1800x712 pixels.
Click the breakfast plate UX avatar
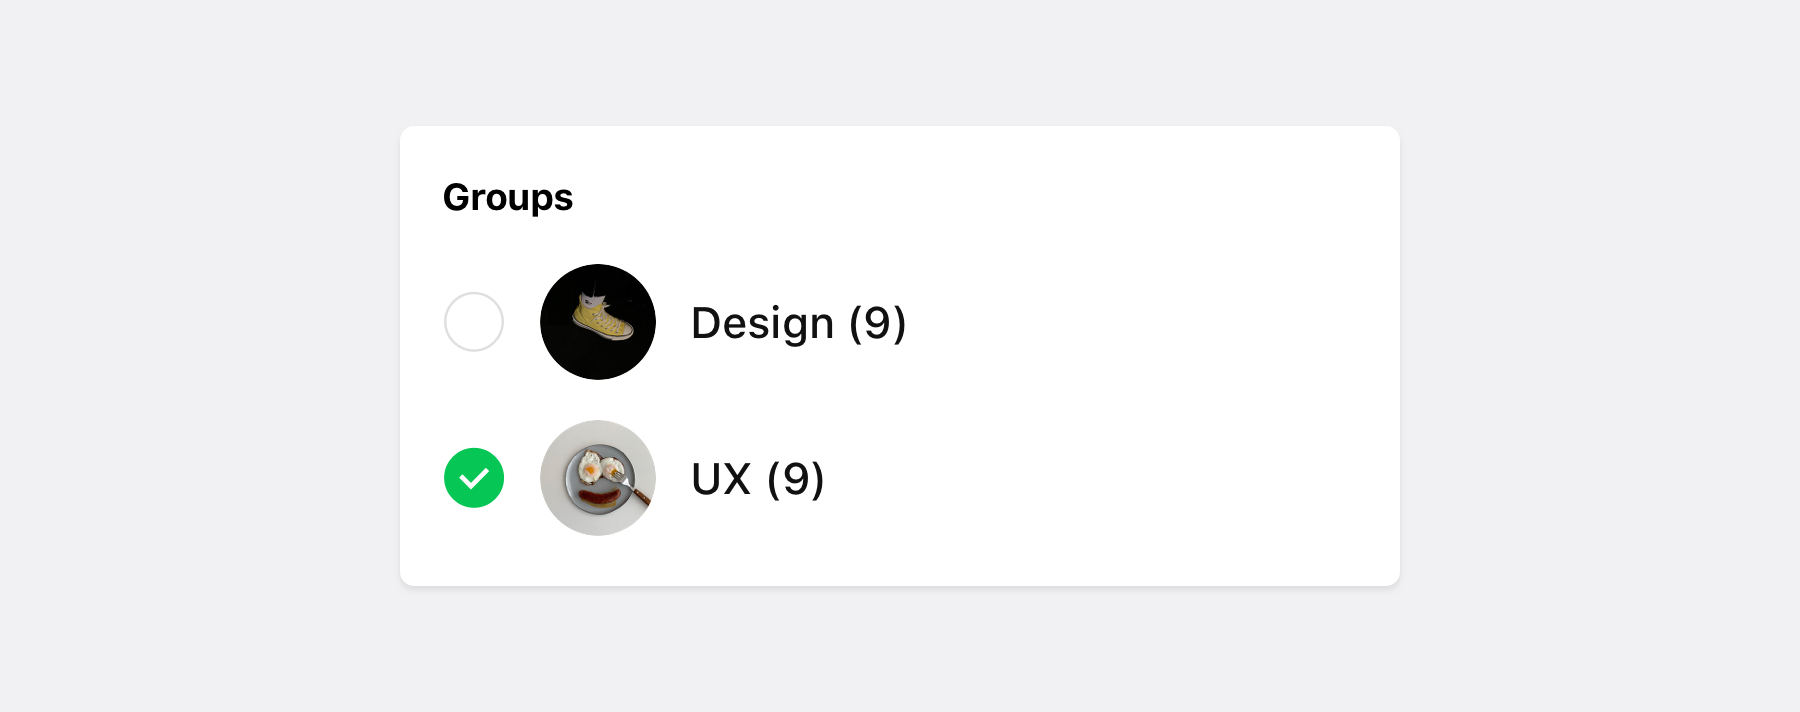(x=598, y=478)
